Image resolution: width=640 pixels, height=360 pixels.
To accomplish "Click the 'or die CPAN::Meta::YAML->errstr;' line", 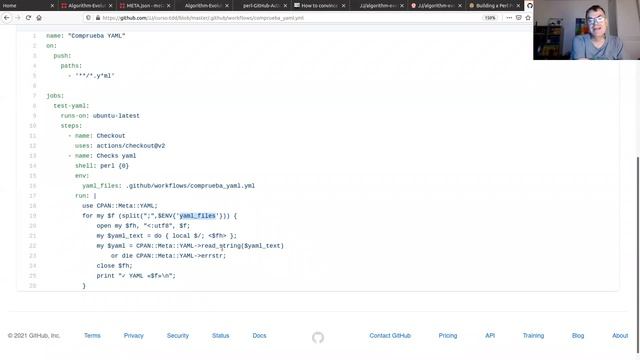I will tap(168, 256).
